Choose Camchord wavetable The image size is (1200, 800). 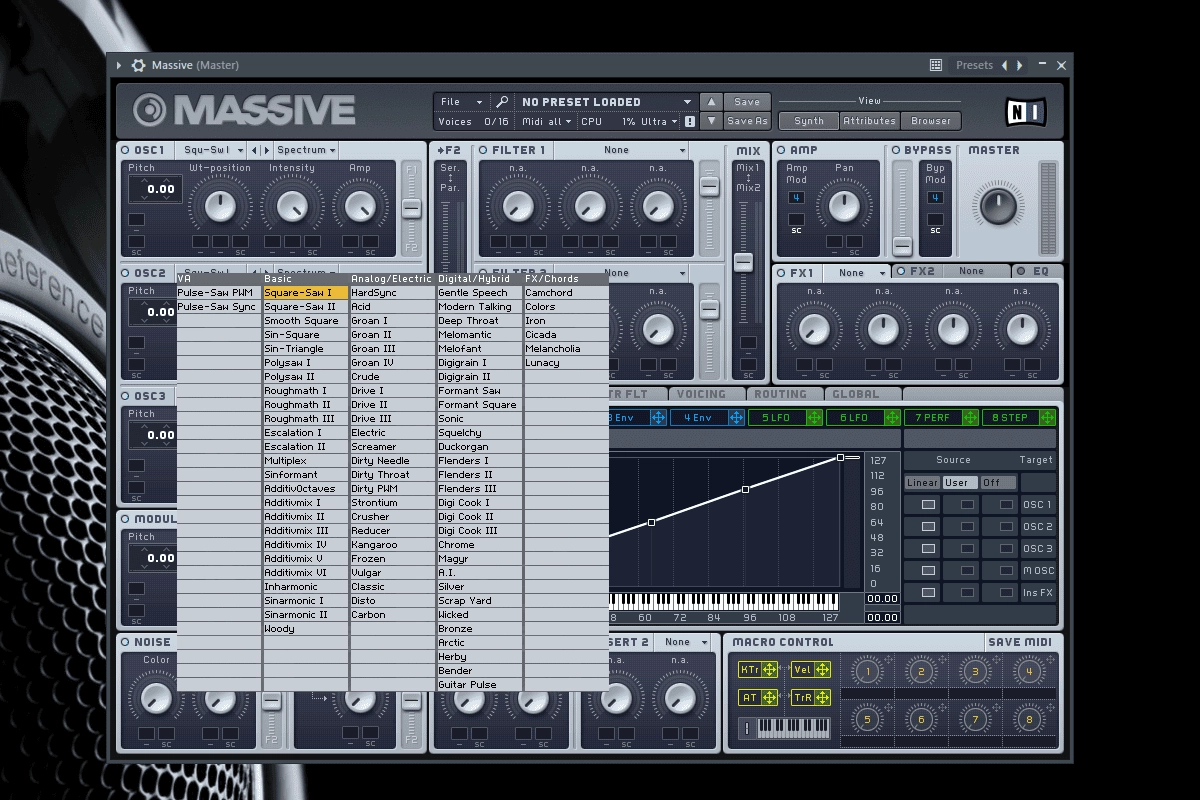pyautogui.click(x=567, y=293)
